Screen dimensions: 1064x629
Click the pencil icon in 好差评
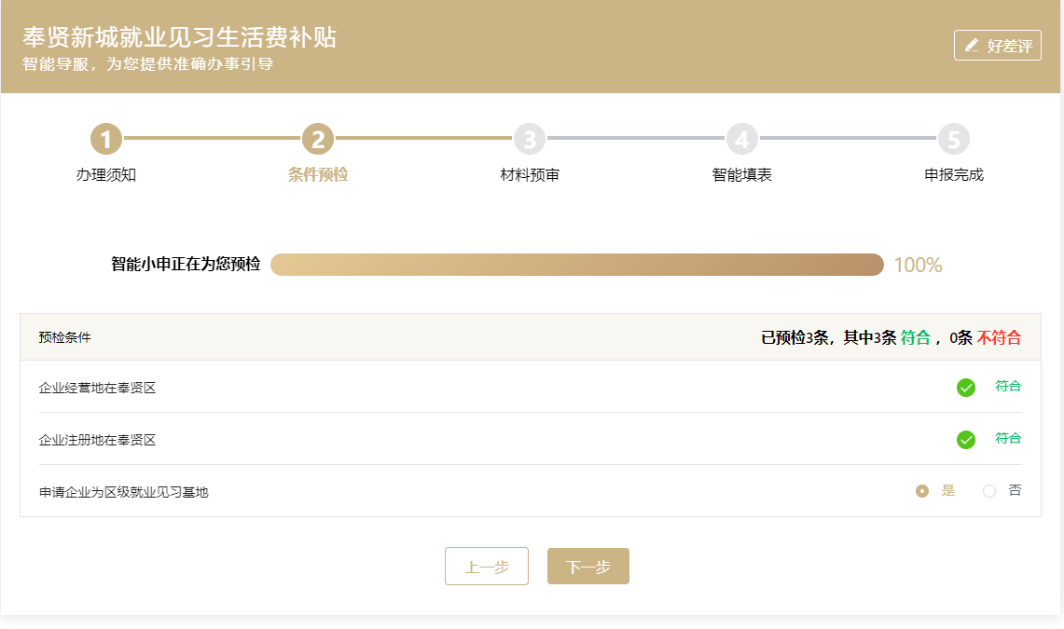pos(972,45)
